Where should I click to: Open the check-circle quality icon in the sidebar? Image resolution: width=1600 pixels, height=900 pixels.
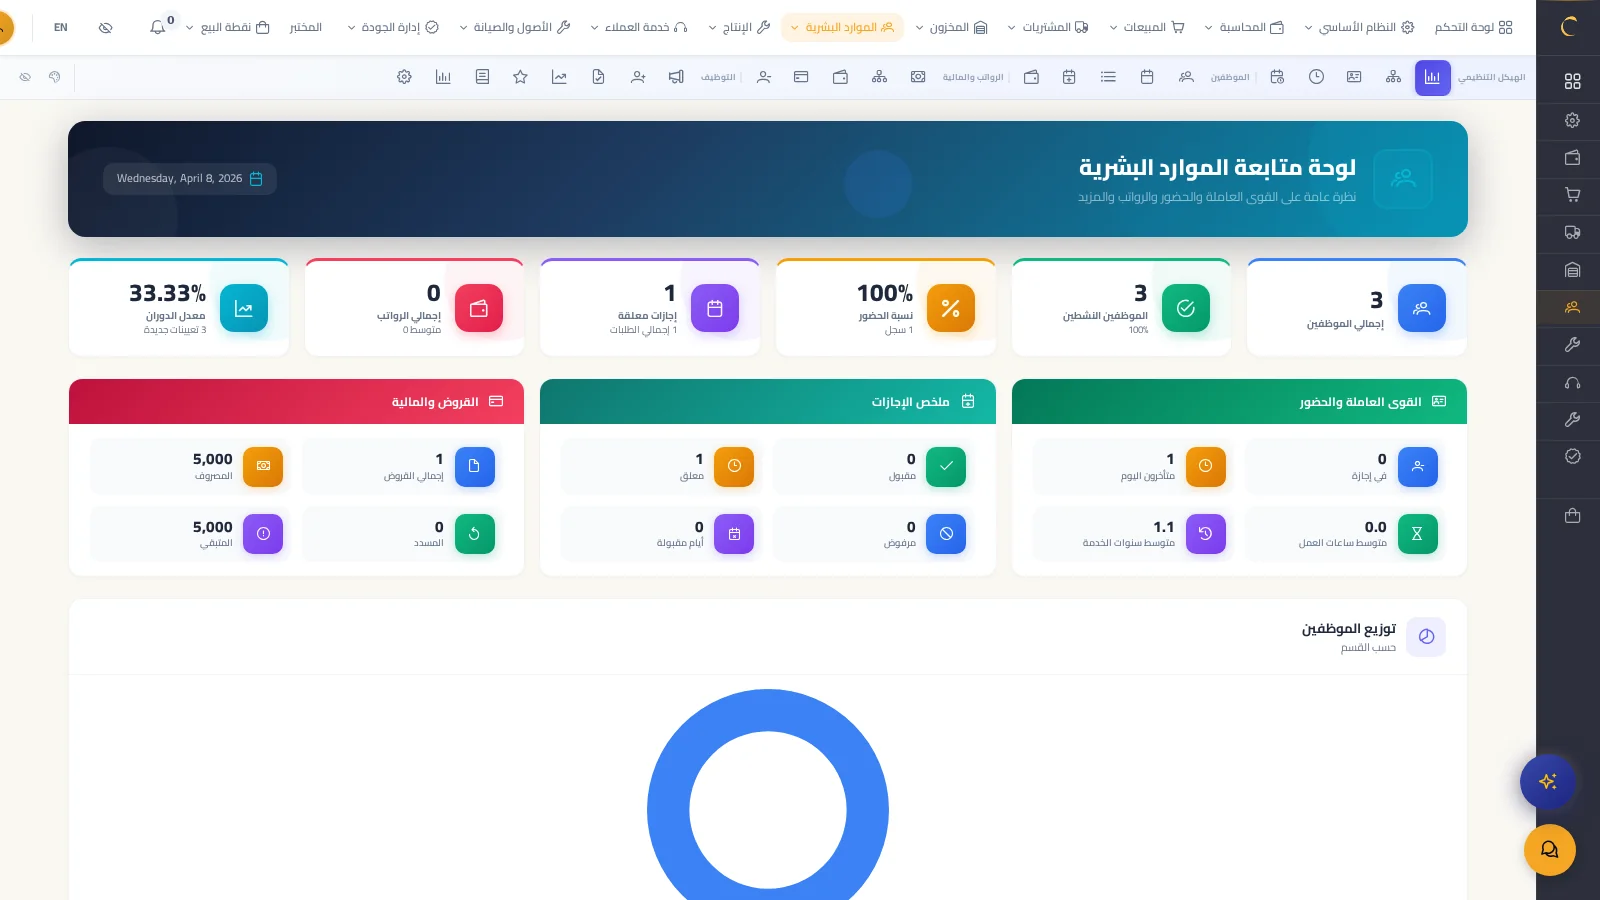tap(1572, 456)
